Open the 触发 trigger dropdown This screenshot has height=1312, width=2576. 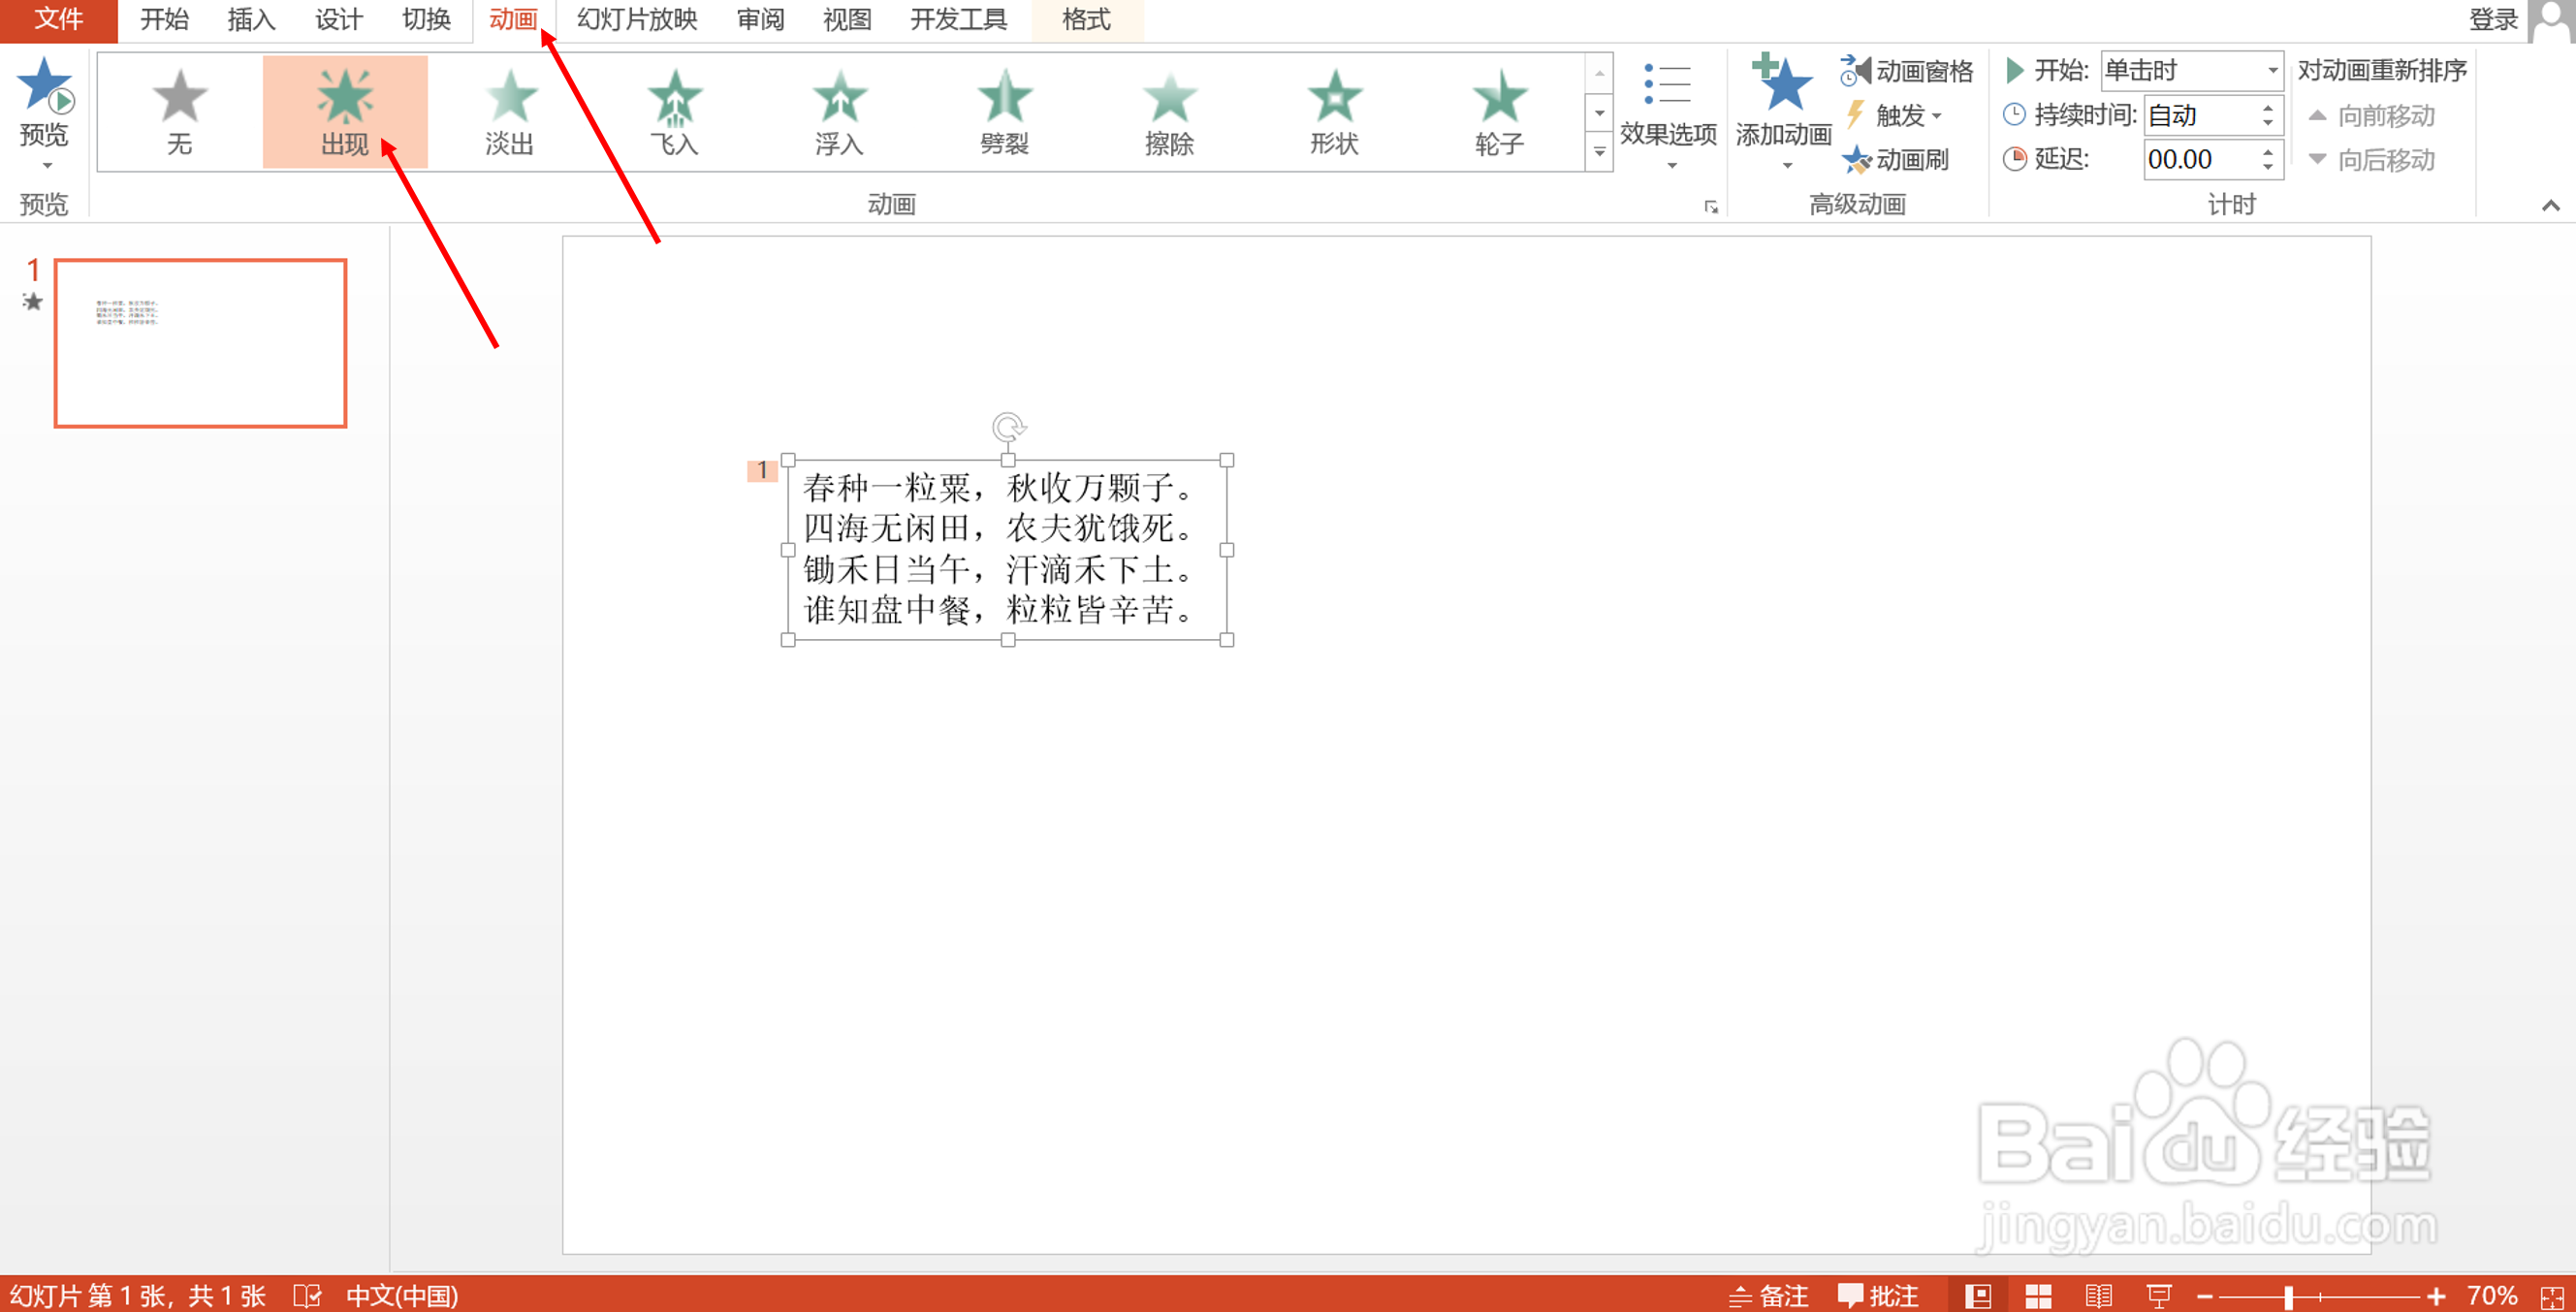1907,116
